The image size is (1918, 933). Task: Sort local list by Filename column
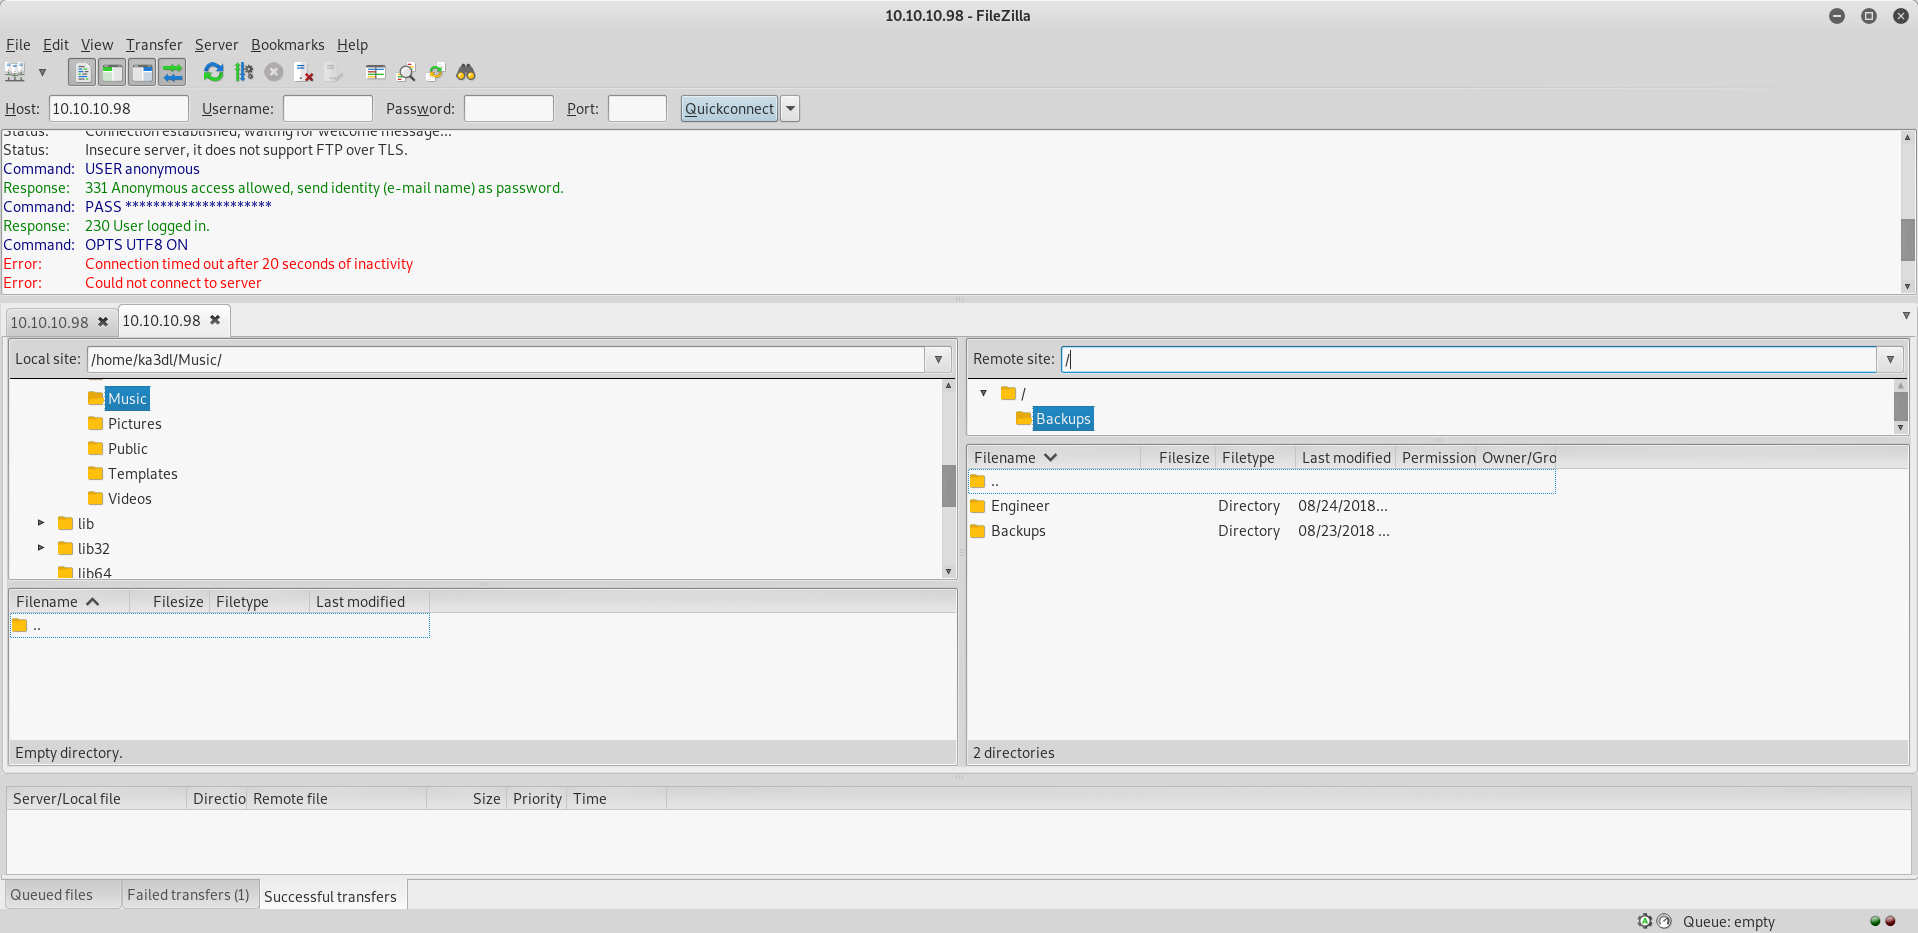pyautogui.click(x=69, y=602)
